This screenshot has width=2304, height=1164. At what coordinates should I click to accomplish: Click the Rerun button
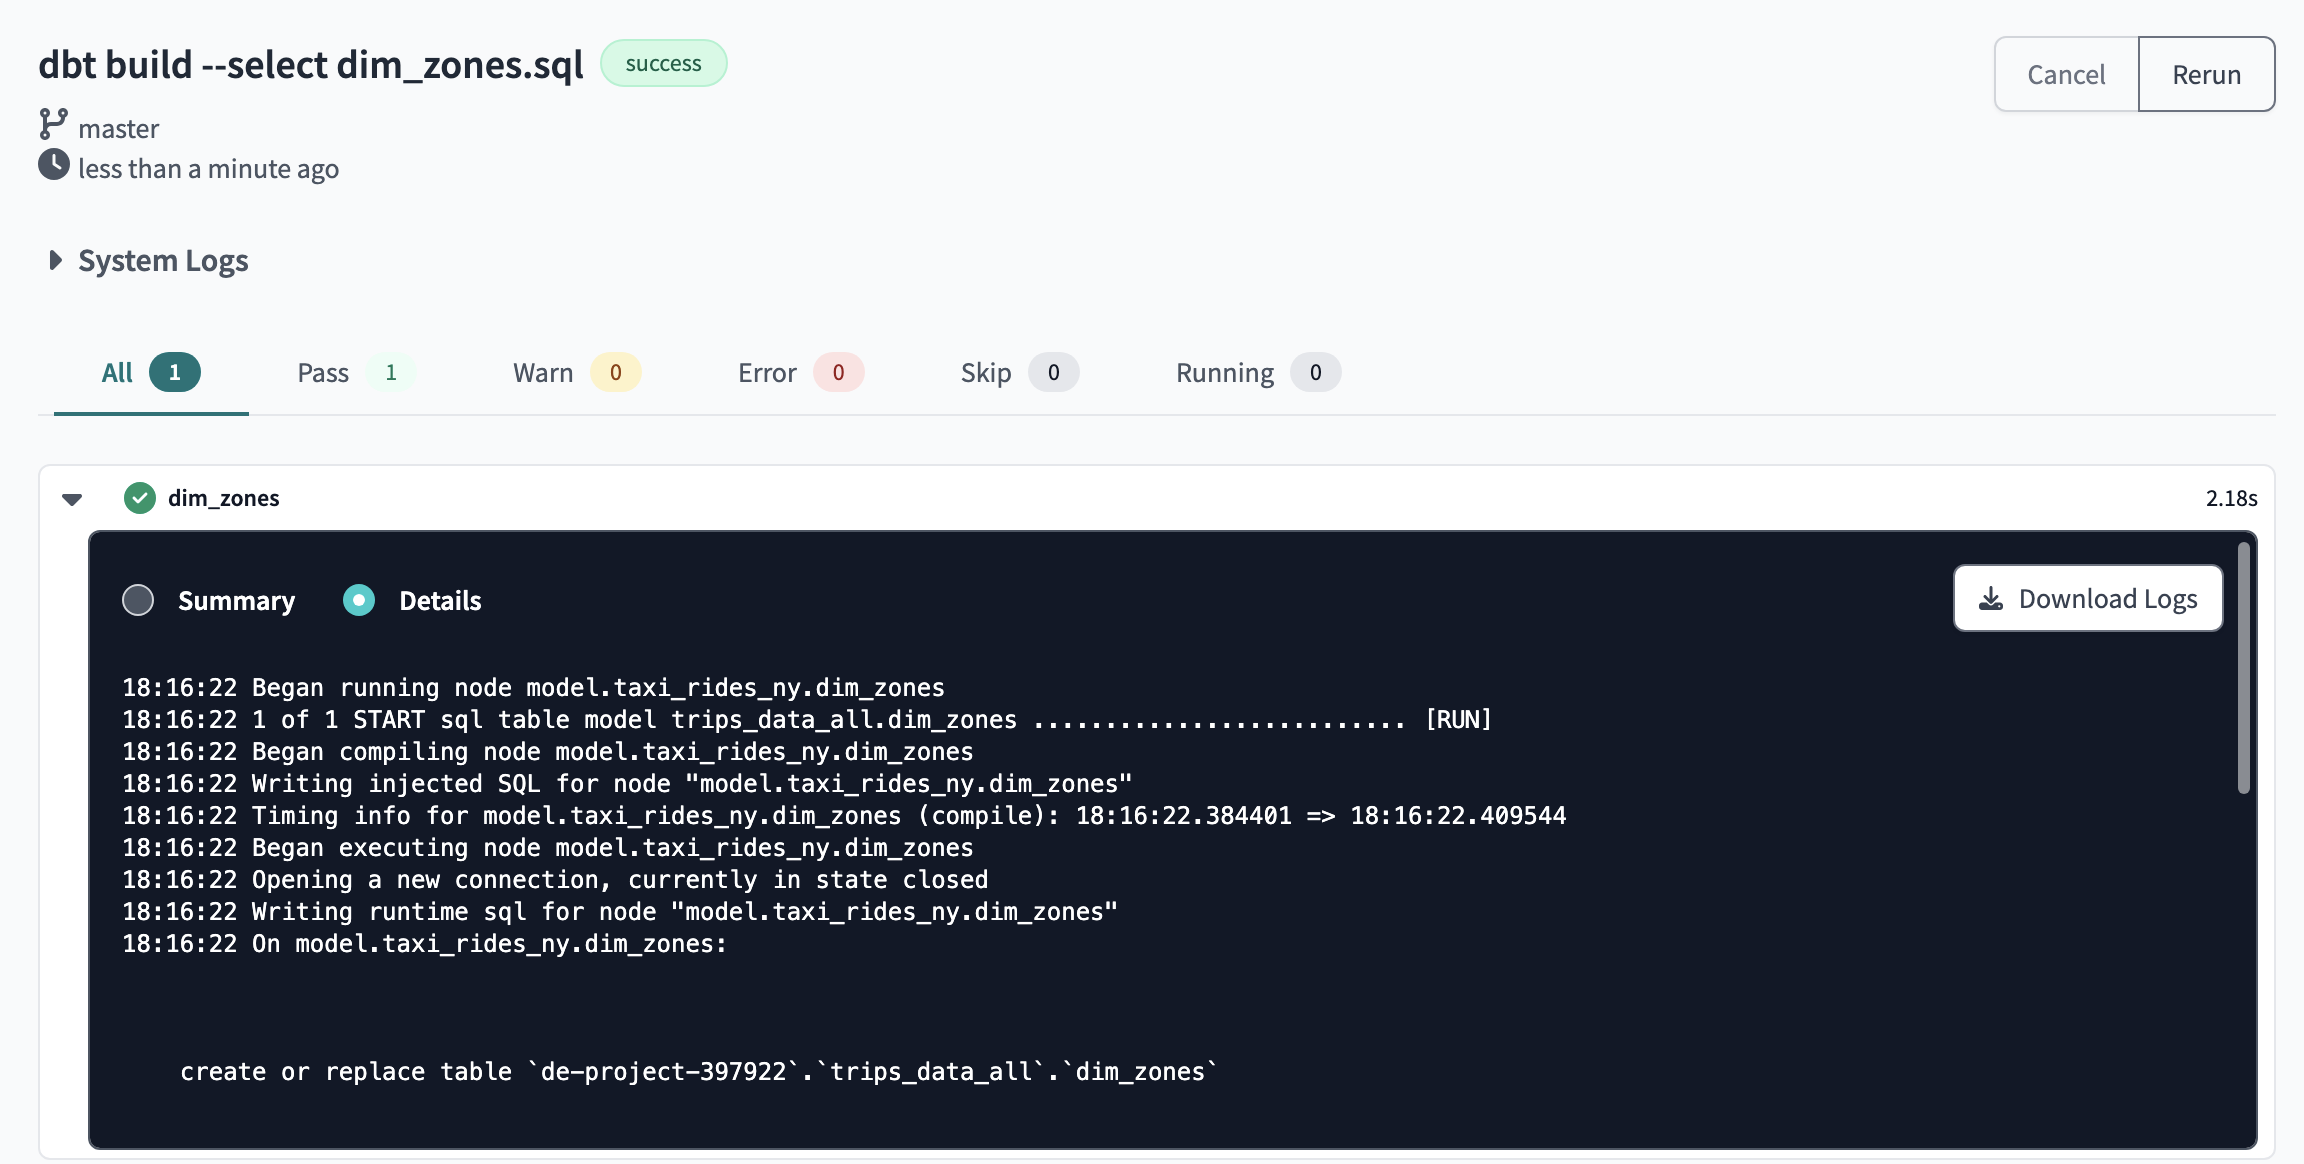click(2207, 74)
